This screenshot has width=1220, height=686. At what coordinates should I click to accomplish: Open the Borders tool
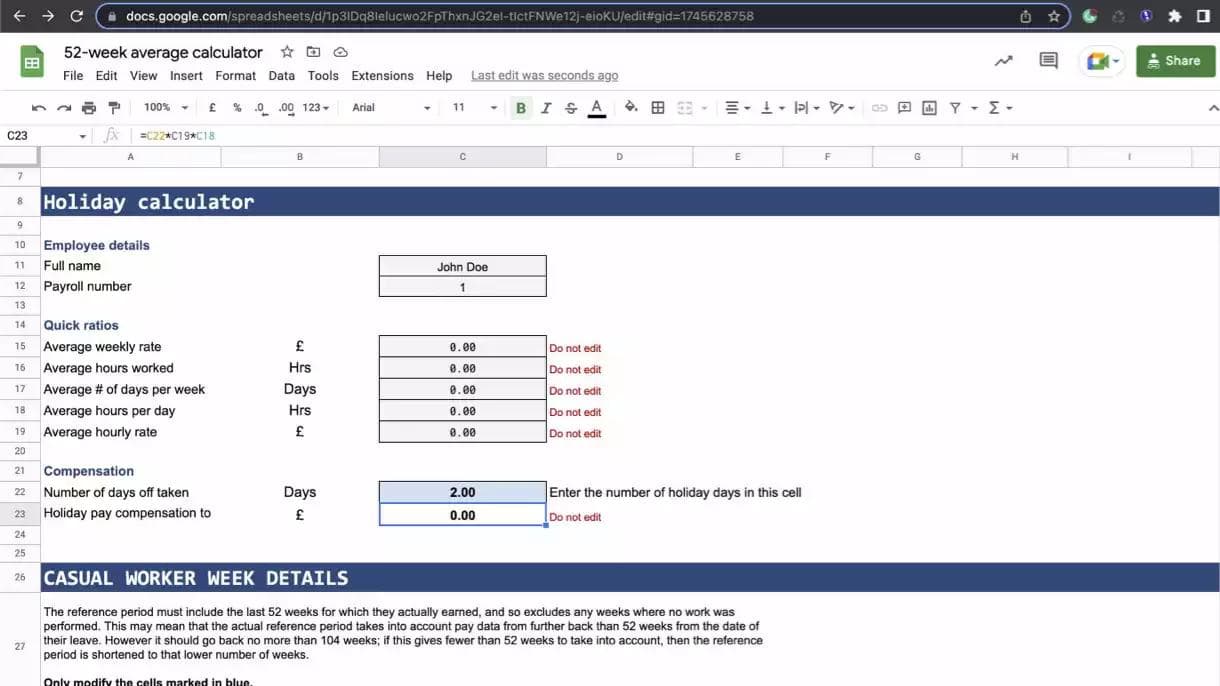pos(658,108)
